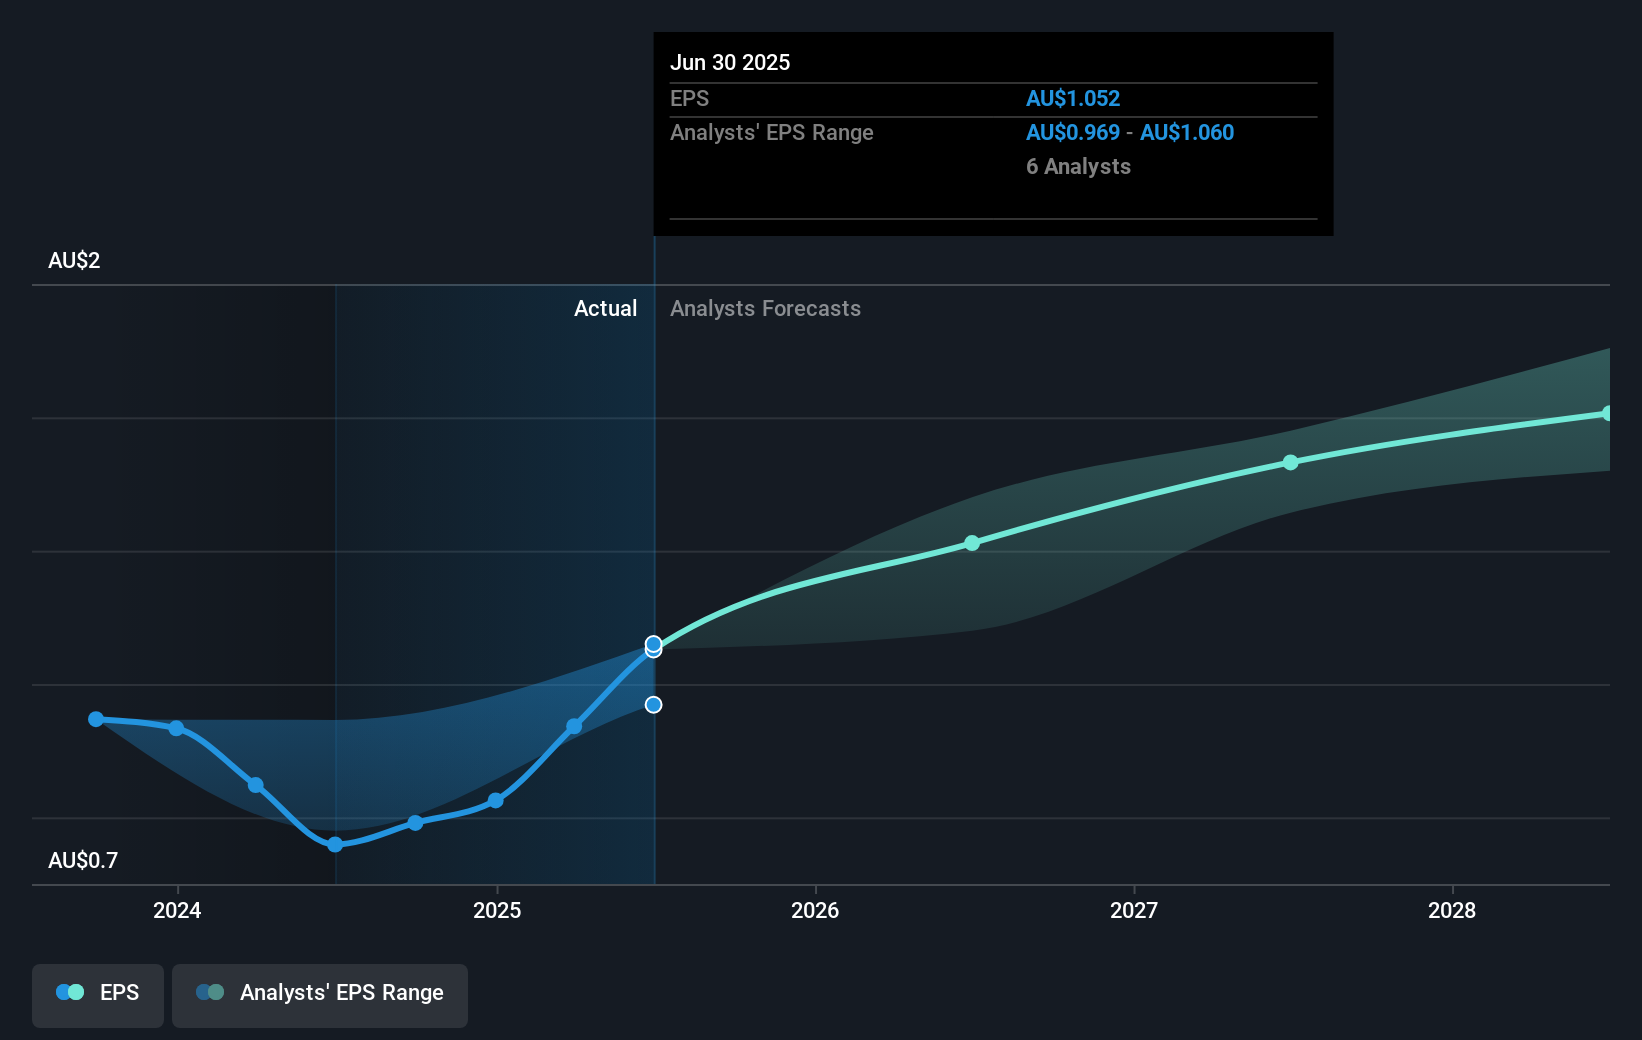
Task: Select the forecast data point mid-2026
Action: (972, 543)
